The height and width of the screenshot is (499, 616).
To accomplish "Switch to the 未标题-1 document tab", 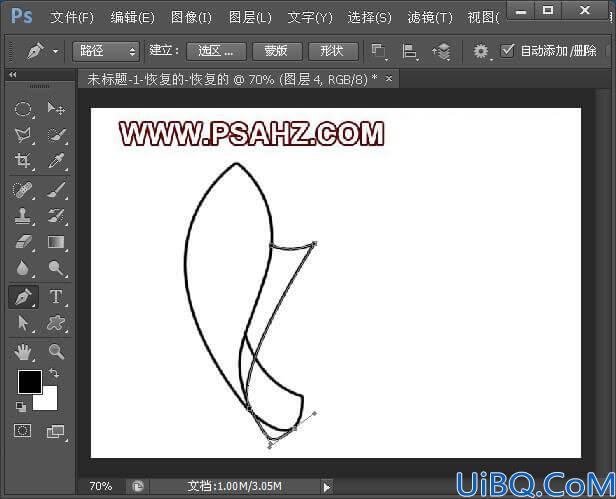I will [232, 79].
